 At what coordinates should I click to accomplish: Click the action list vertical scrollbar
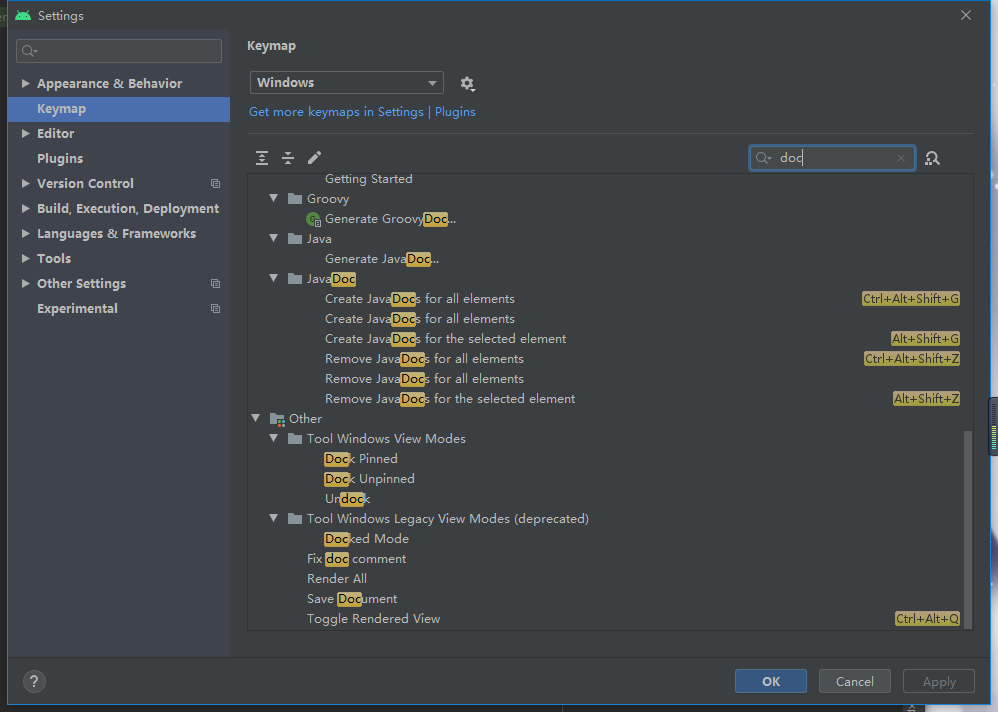pos(968,528)
